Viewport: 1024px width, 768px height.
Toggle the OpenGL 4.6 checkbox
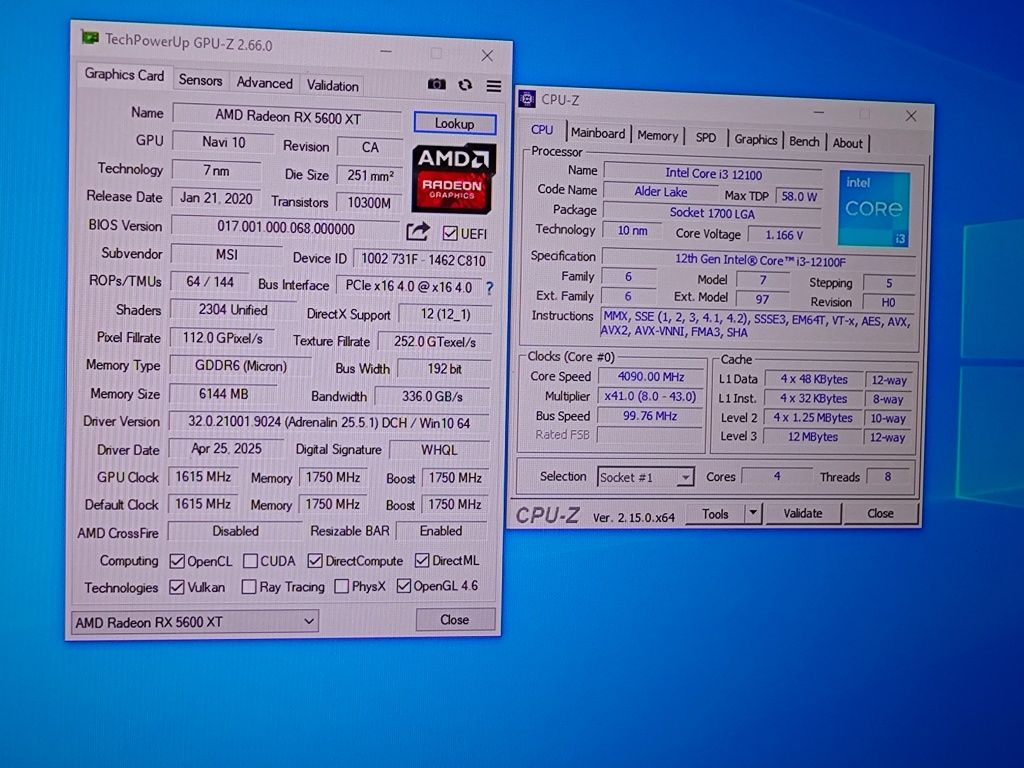[x=404, y=586]
